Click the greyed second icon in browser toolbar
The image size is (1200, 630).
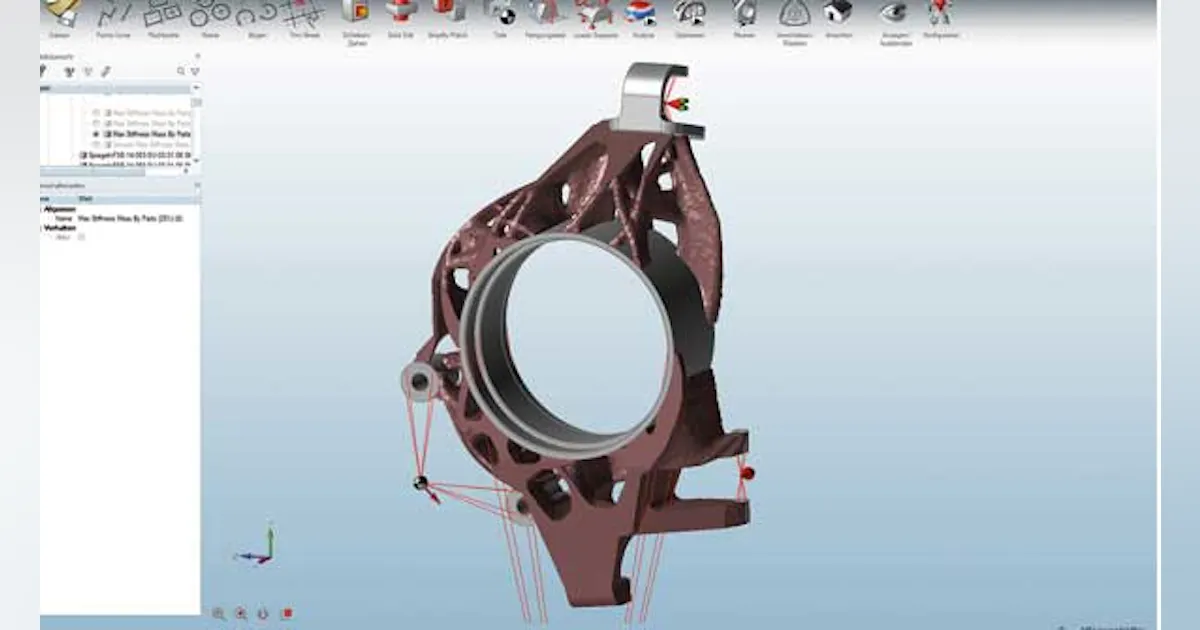click(x=87, y=72)
